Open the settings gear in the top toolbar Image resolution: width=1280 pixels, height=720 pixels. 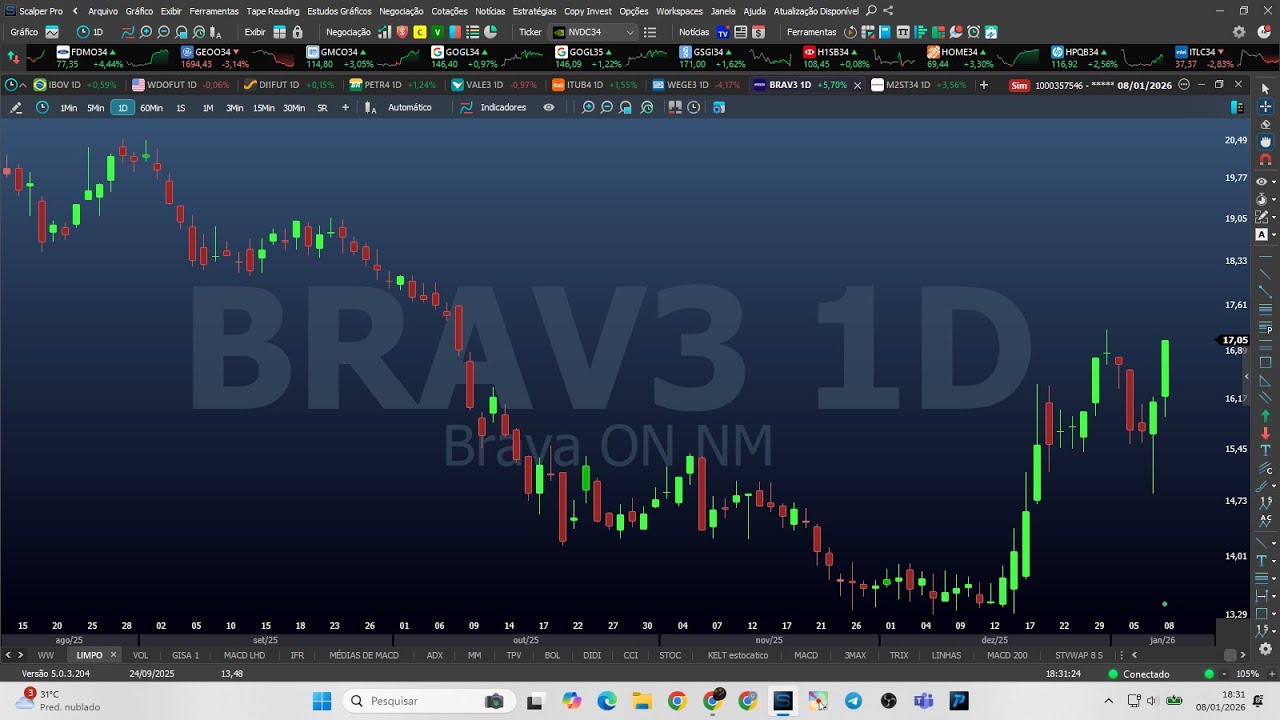click(x=1239, y=32)
